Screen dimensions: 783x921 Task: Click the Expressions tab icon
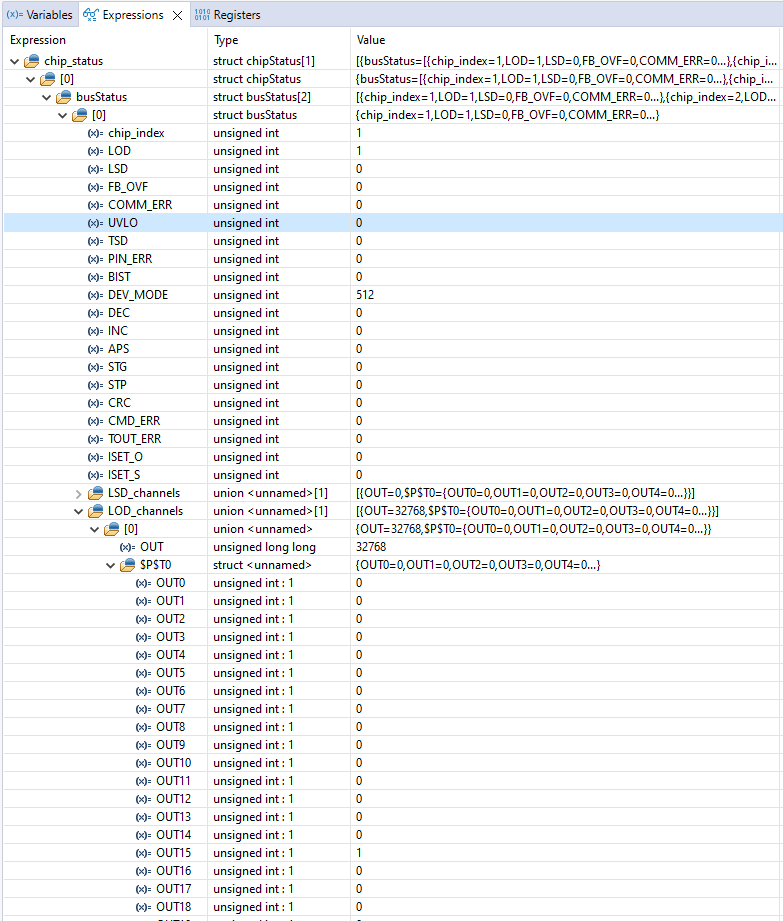point(91,15)
